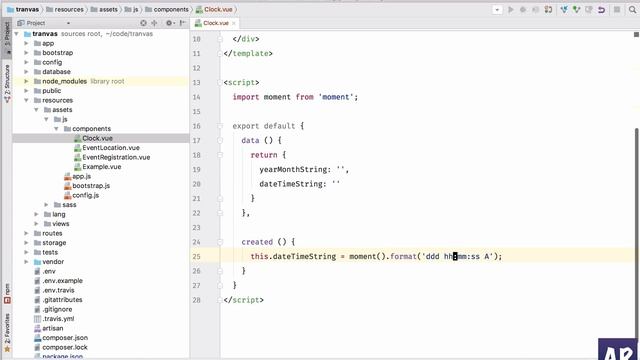Expand the public folder
Viewport: 640px width, 360px height.
point(26,91)
